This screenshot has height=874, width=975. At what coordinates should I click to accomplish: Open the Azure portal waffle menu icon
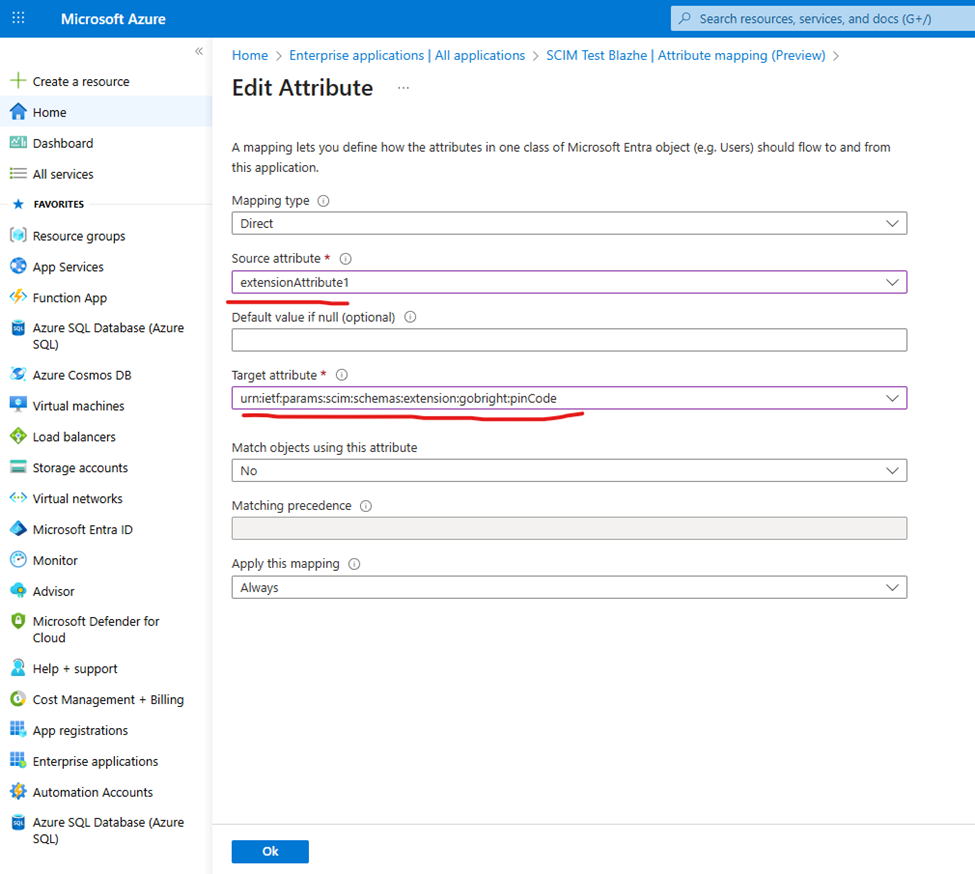(19, 19)
